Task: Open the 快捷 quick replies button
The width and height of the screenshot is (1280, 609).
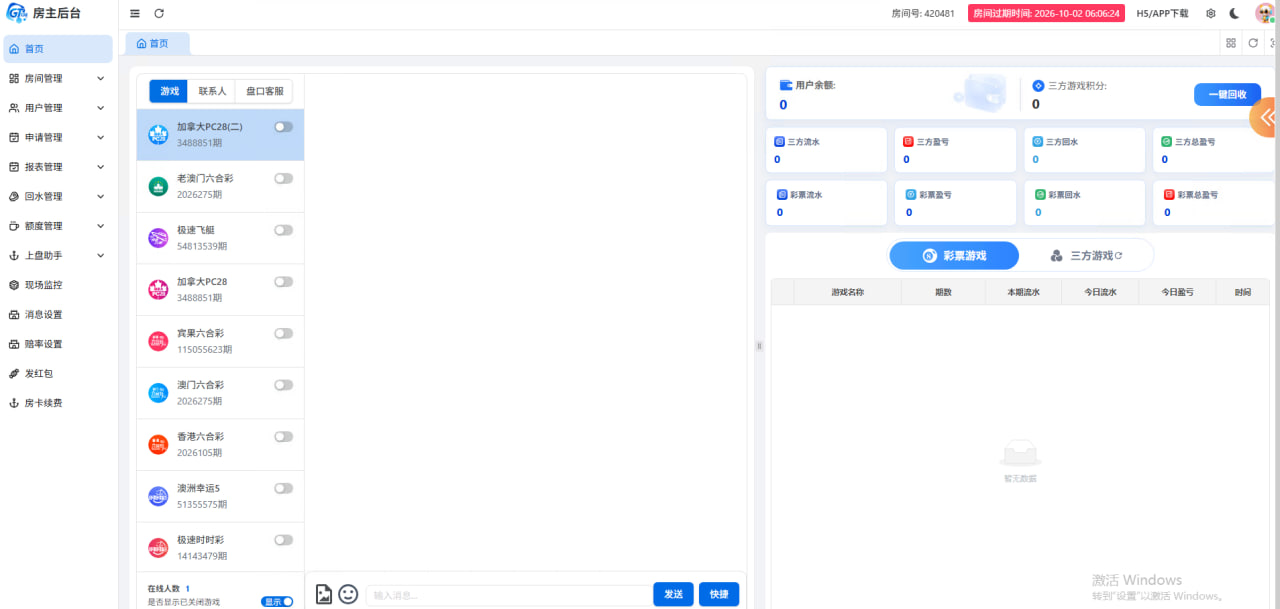Action: click(719, 594)
